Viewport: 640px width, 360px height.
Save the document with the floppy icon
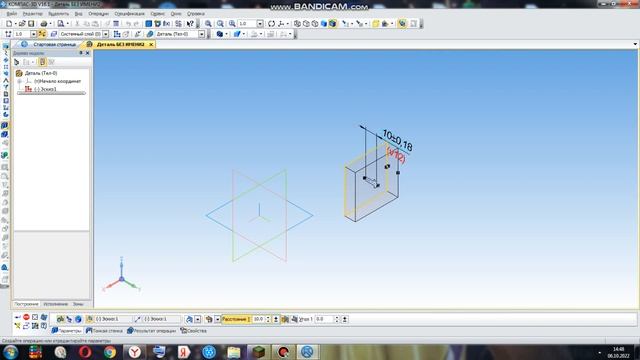[31, 24]
